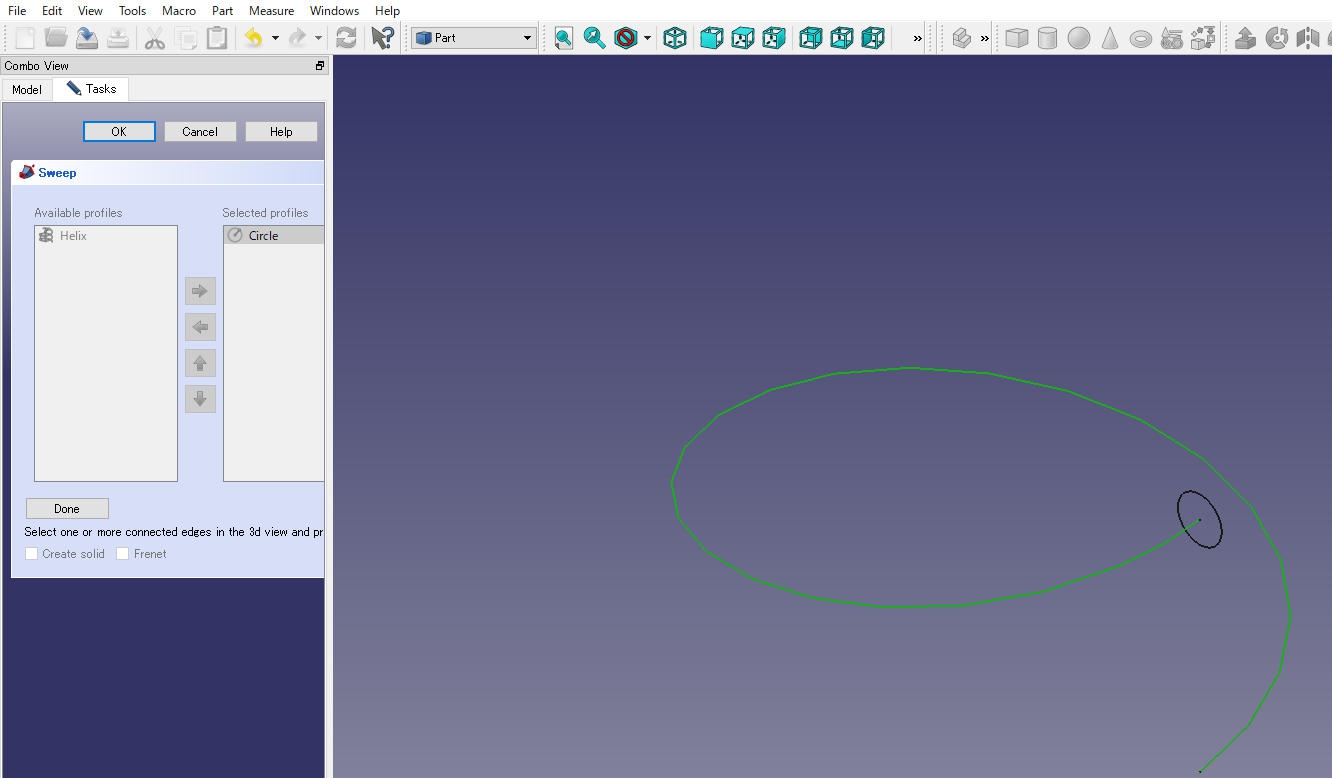1332x778 pixels.
Task: Switch to the Model tab
Action: pos(27,90)
